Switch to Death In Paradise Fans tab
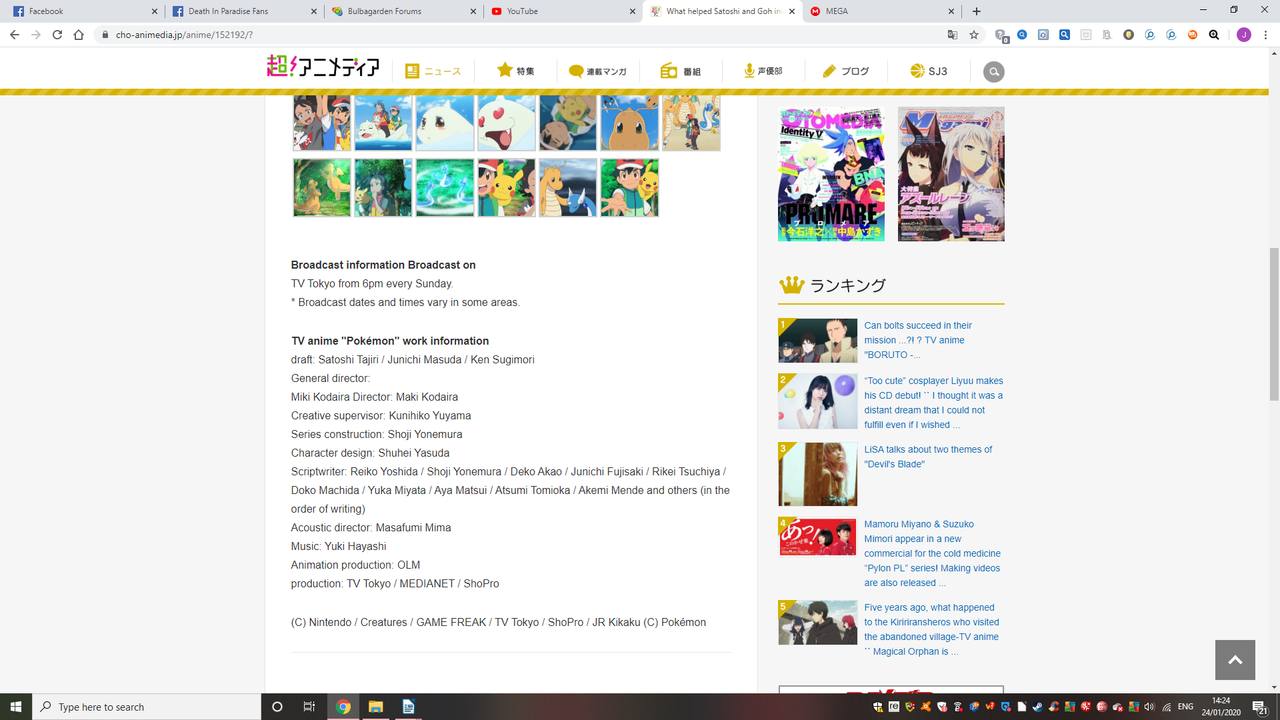 (243, 11)
